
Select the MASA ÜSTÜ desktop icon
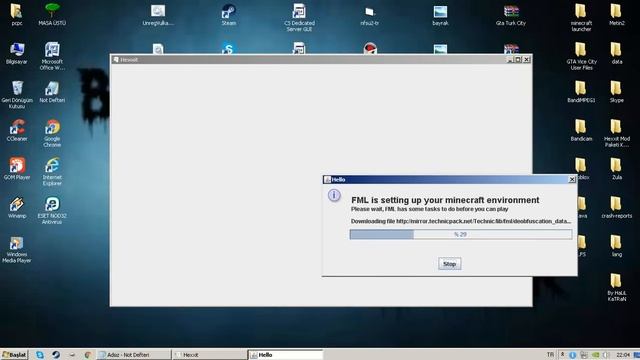click(x=52, y=15)
